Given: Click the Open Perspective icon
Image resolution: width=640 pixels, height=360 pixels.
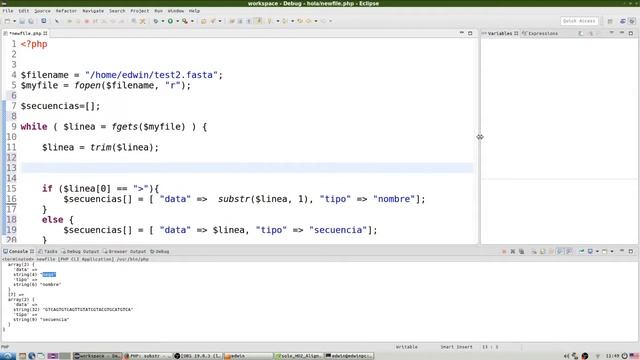Looking at the screenshot, I should click(x=610, y=21).
